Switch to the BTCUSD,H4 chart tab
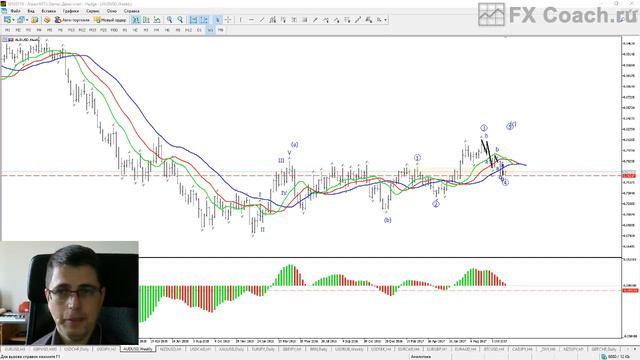640x360 pixels. click(494, 349)
